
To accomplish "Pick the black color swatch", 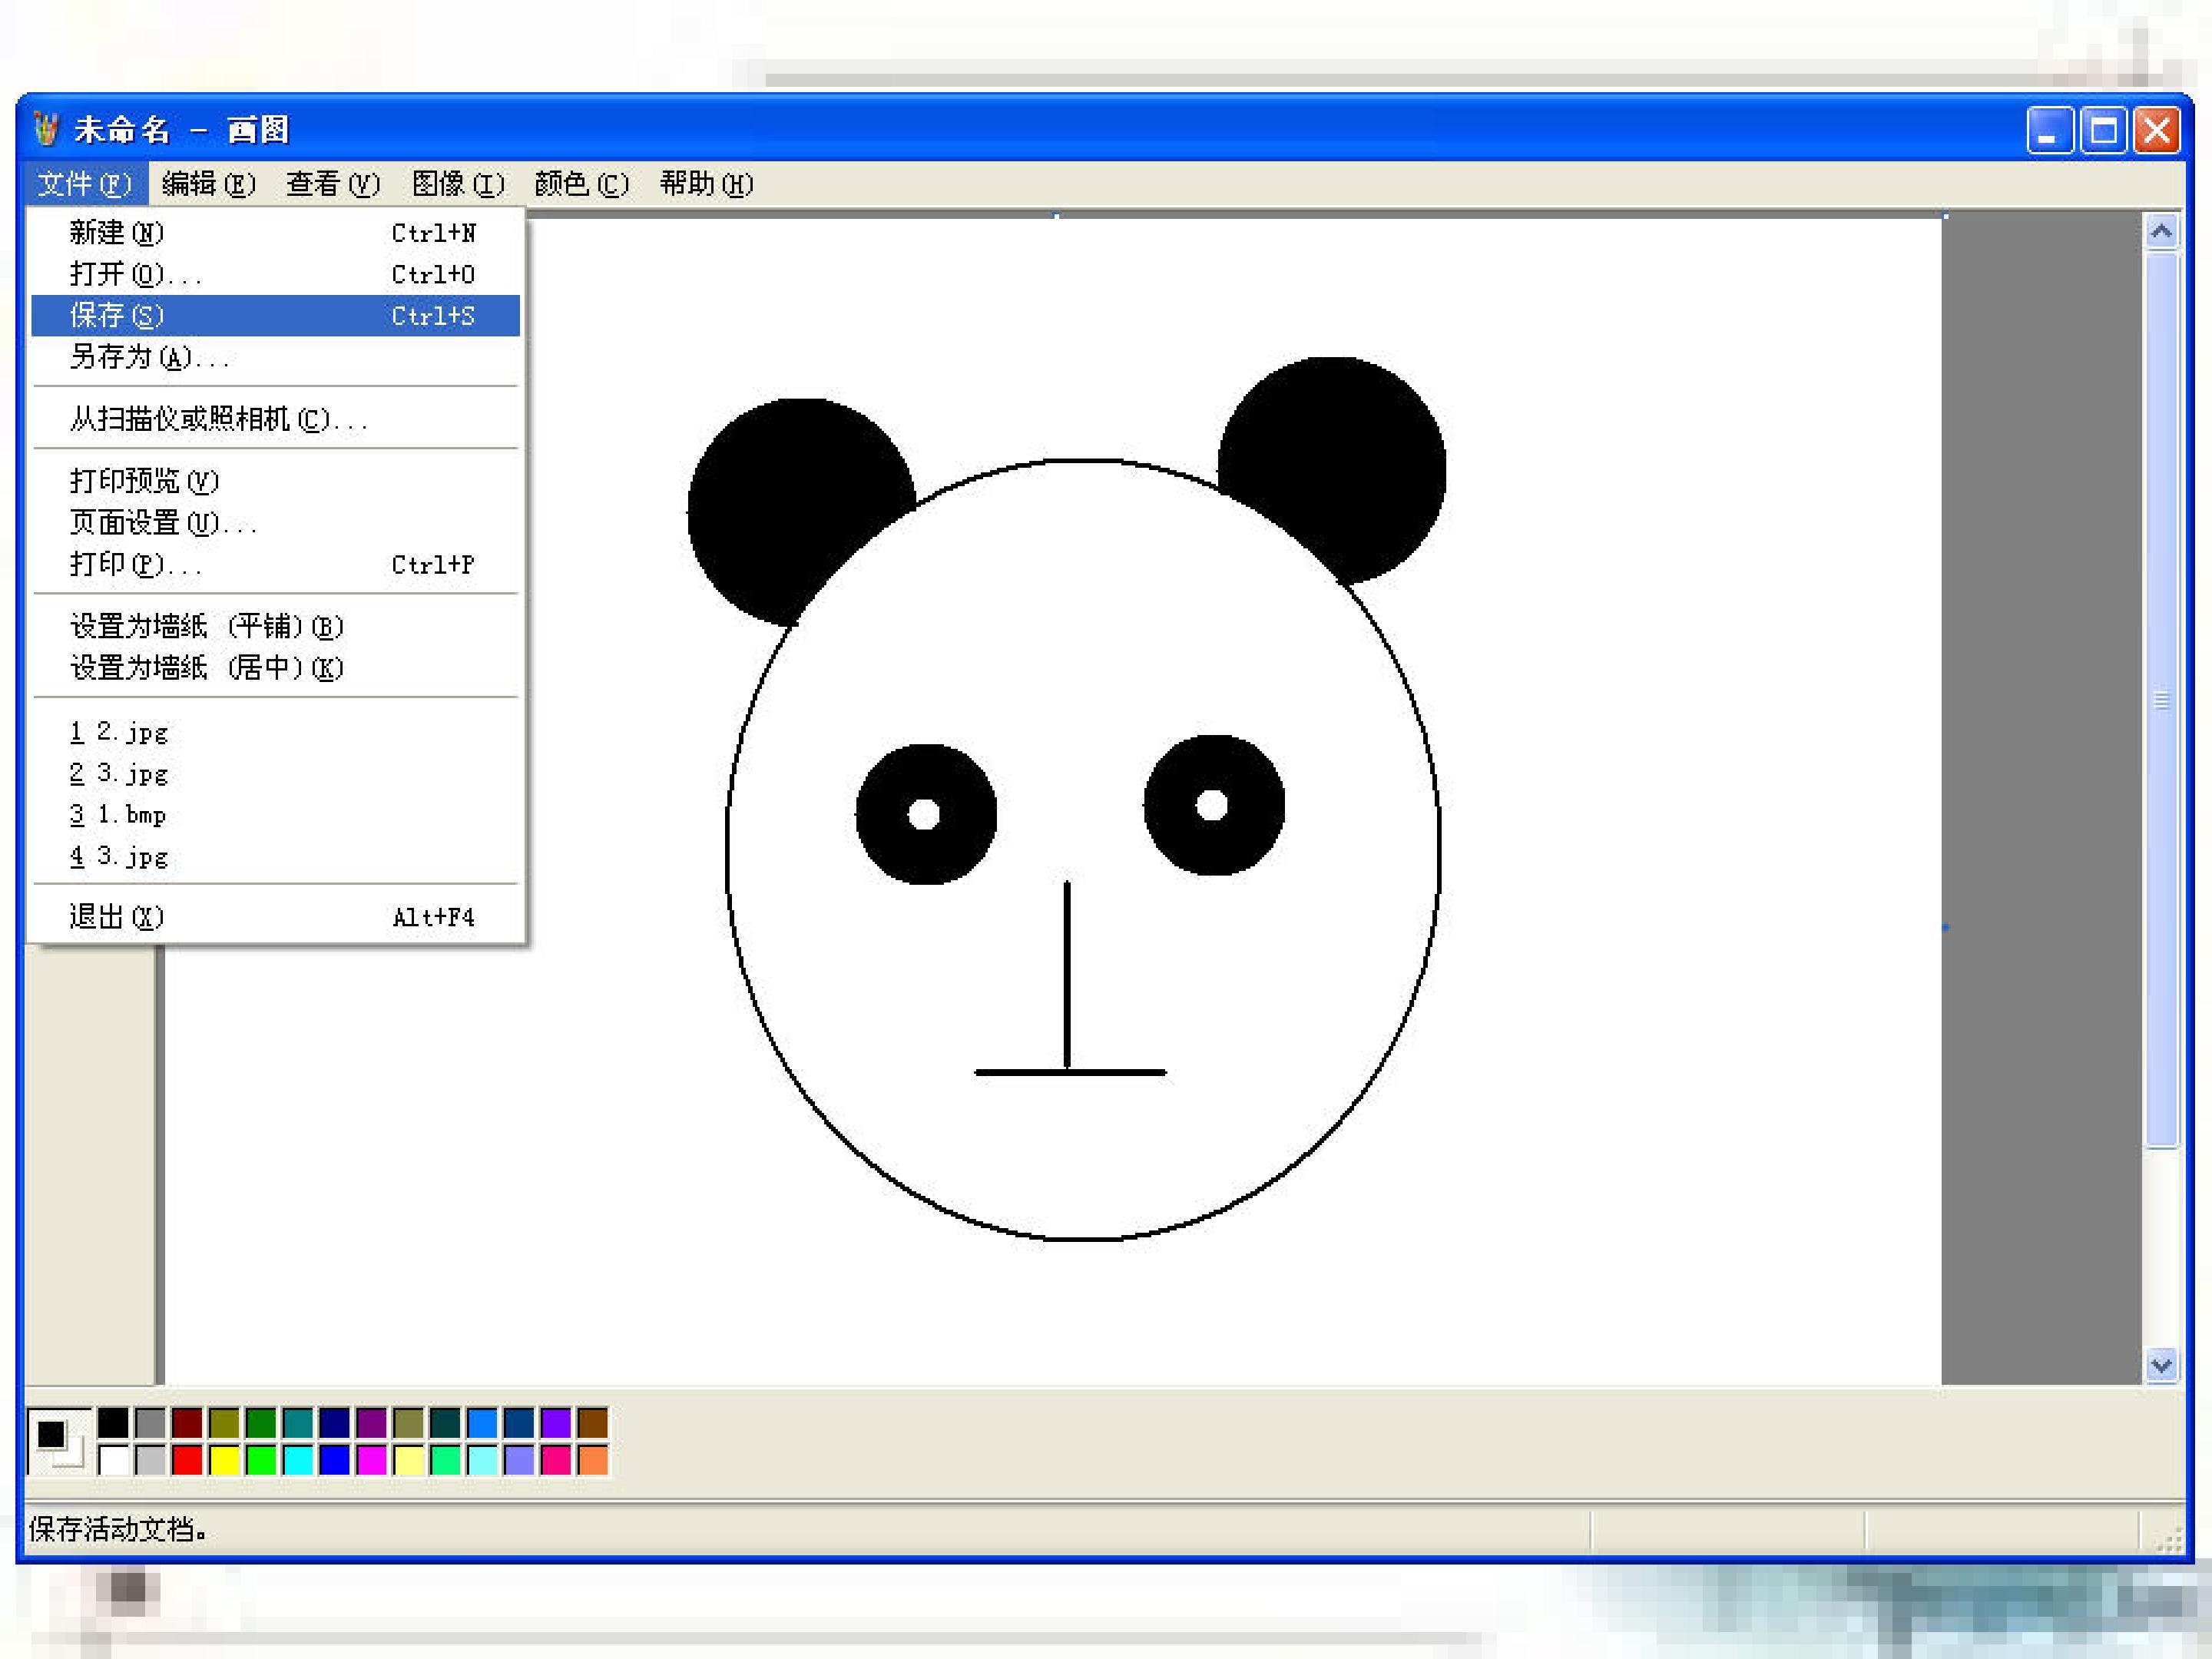I will click(x=113, y=1422).
